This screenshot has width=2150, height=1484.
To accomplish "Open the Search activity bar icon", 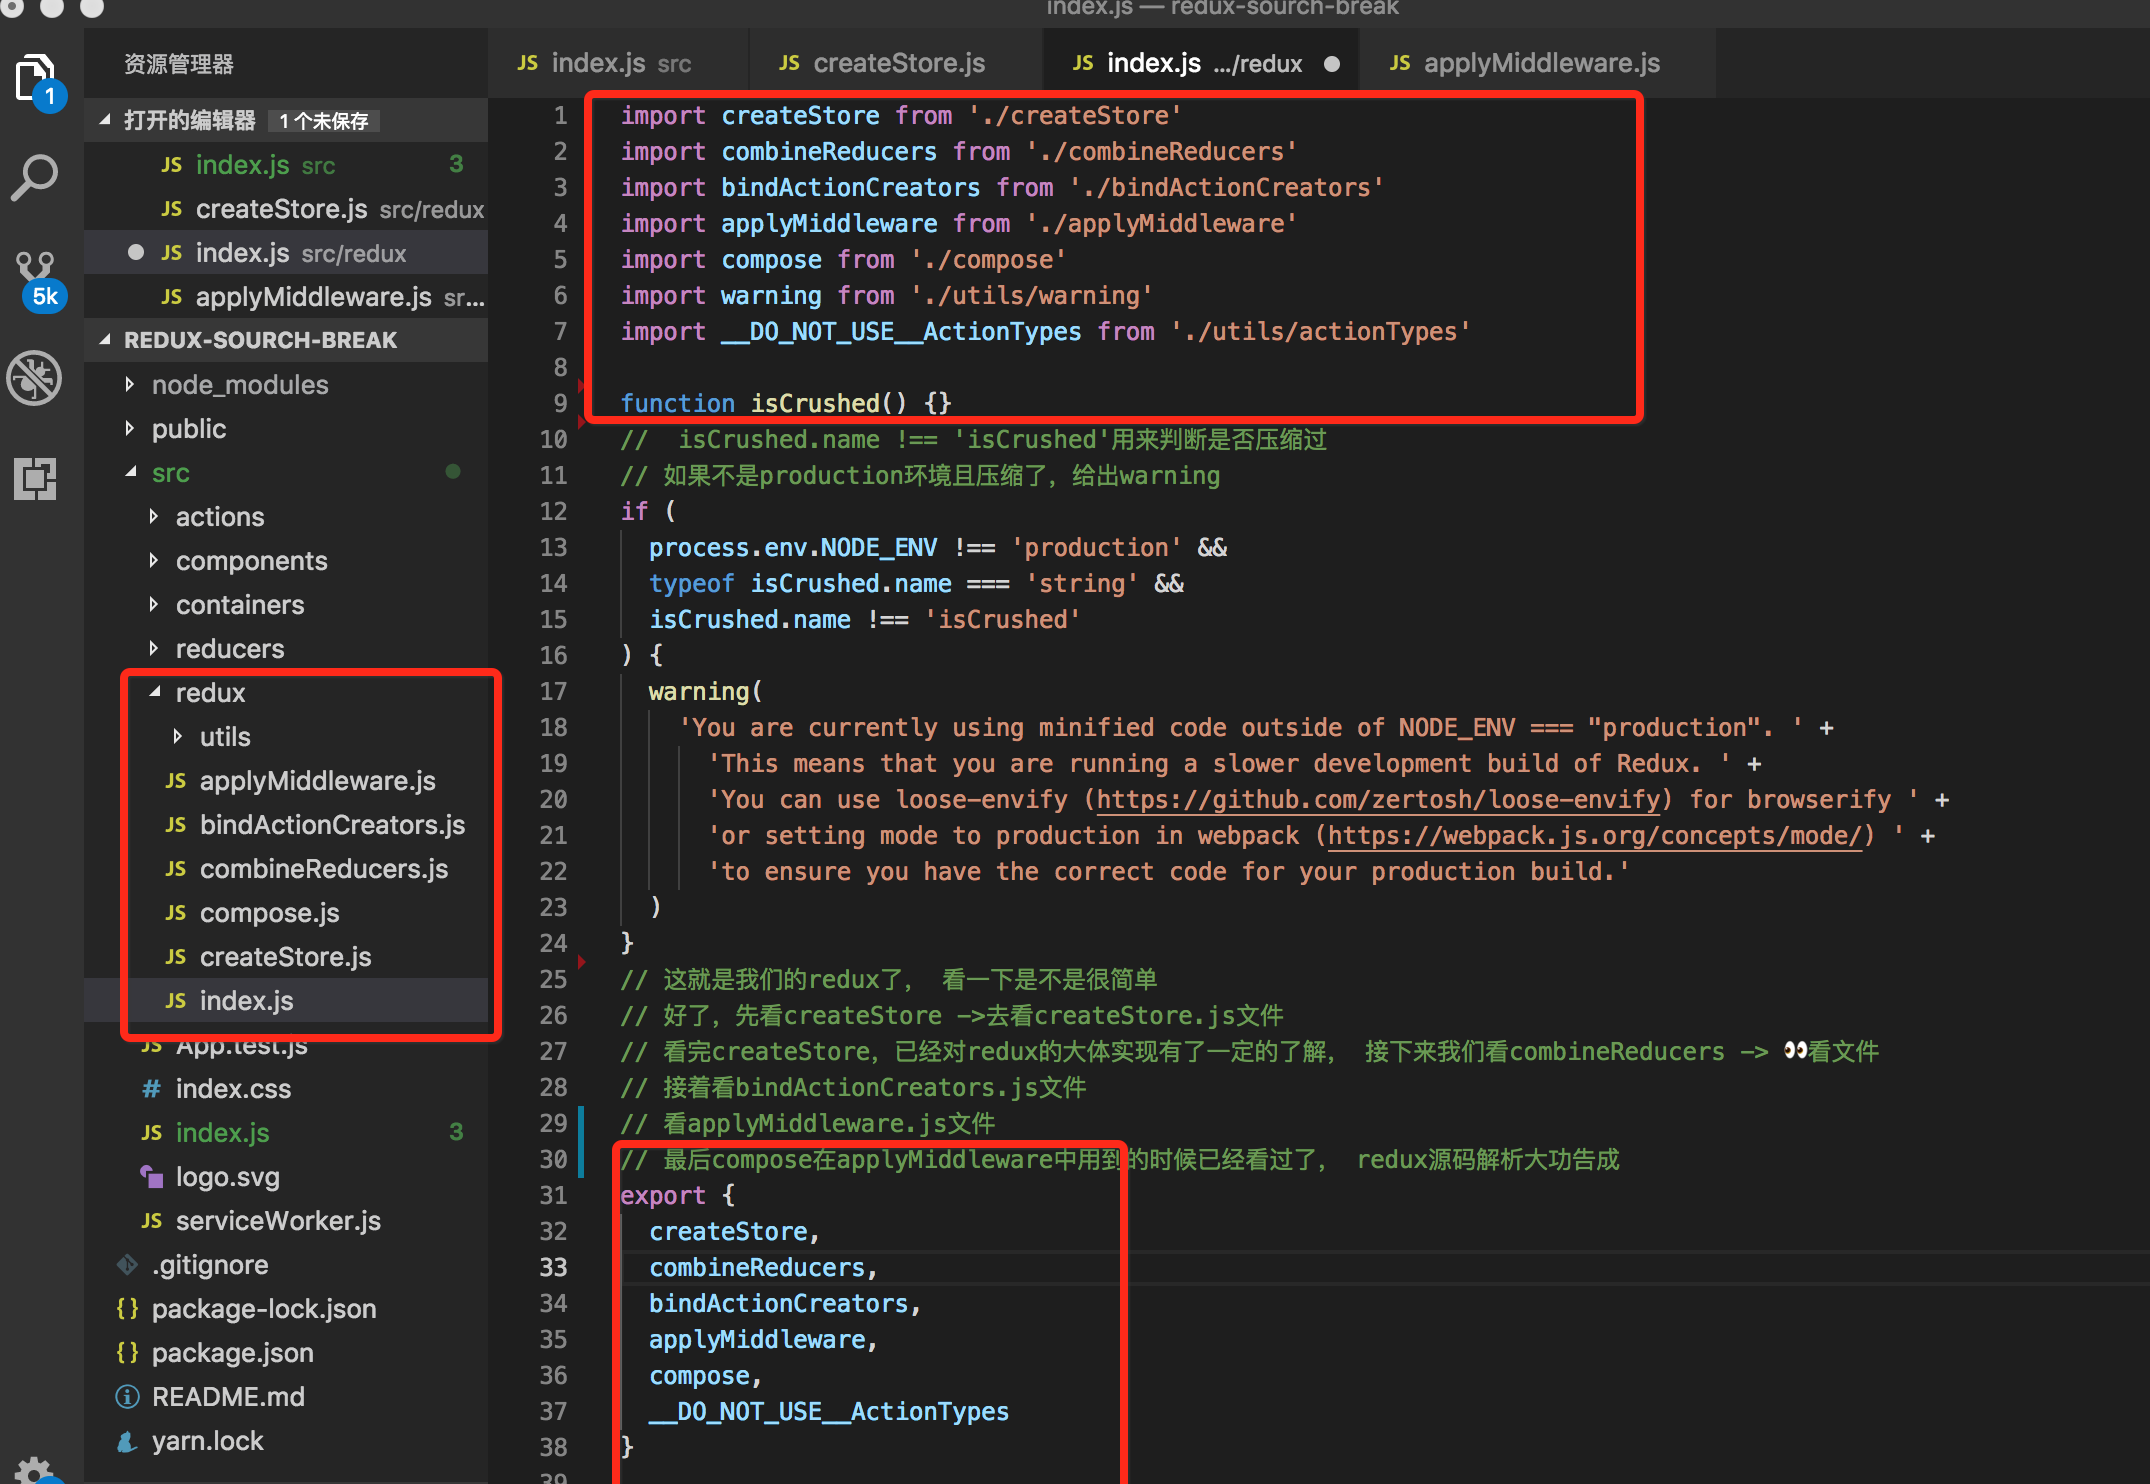I will coord(36,178).
